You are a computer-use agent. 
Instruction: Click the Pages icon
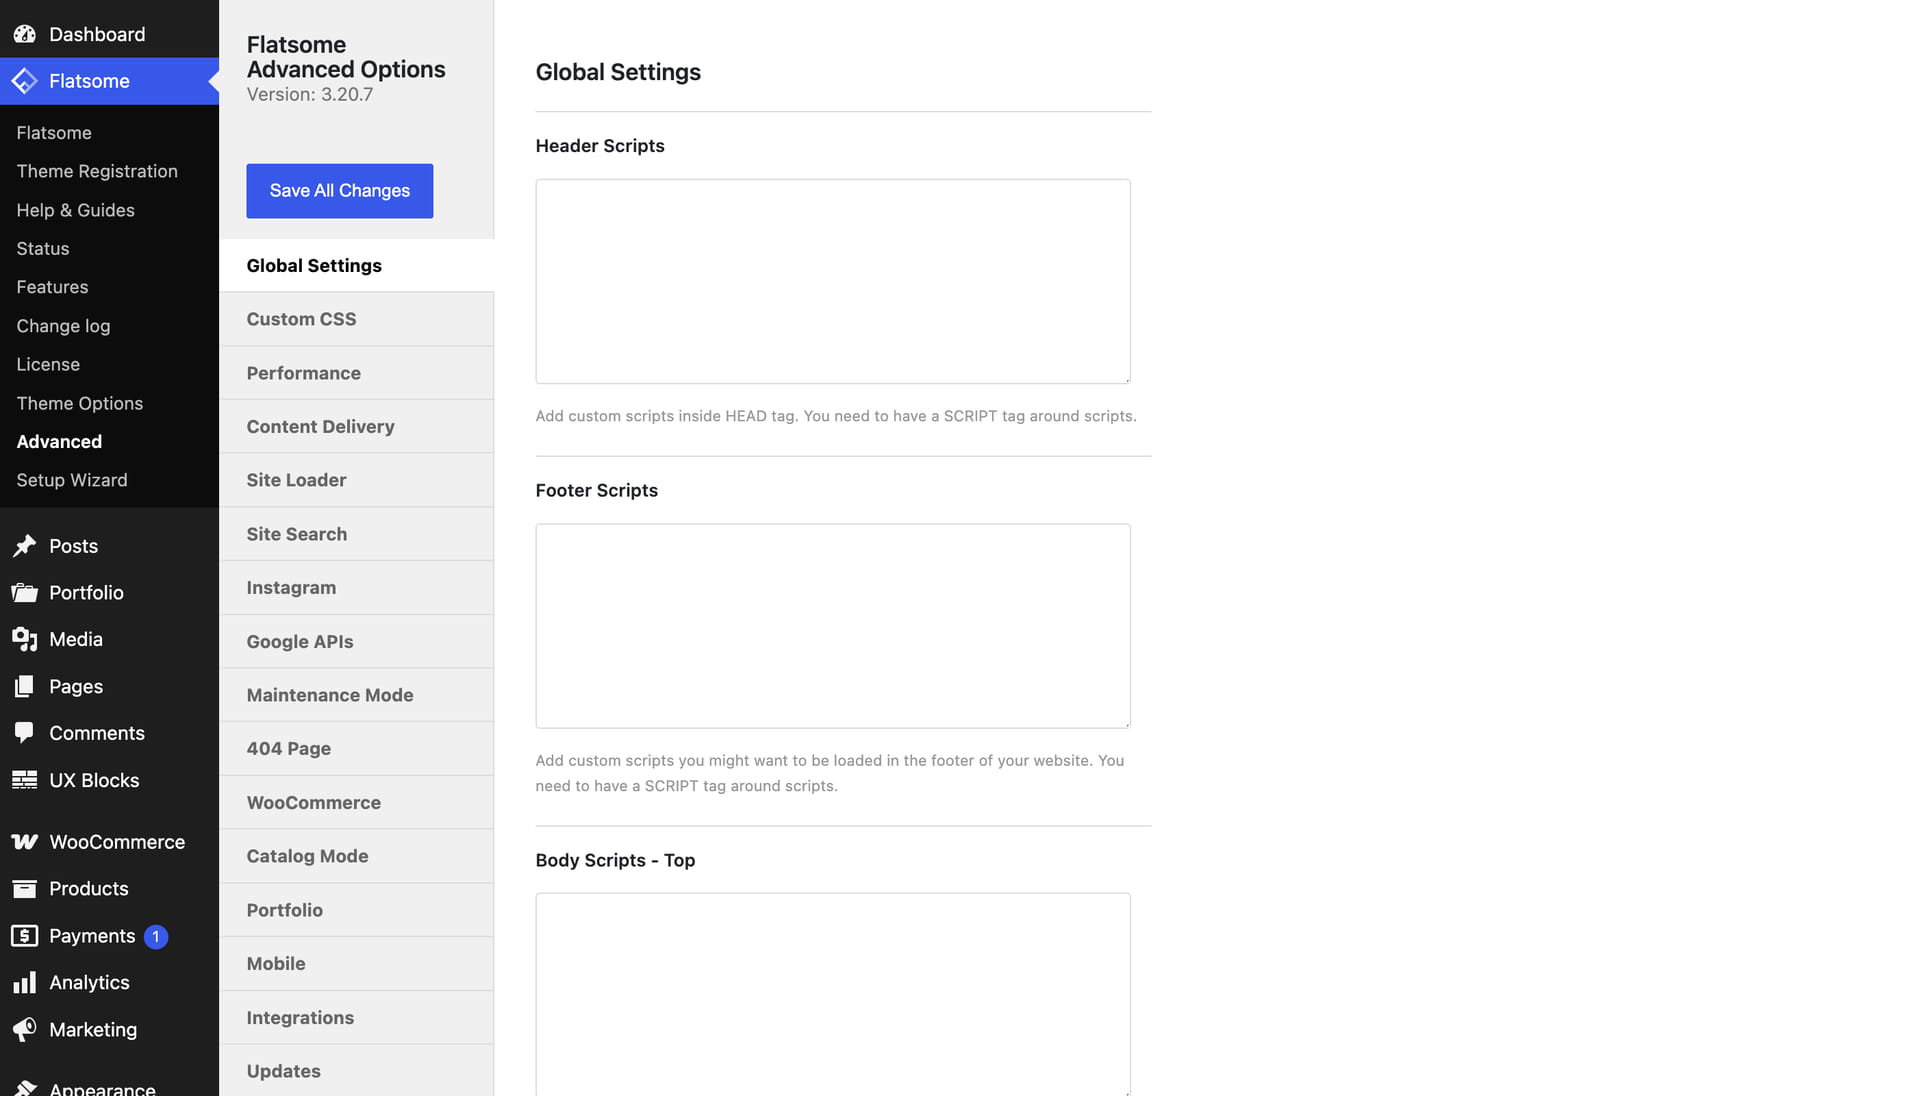pyautogui.click(x=25, y=686)
